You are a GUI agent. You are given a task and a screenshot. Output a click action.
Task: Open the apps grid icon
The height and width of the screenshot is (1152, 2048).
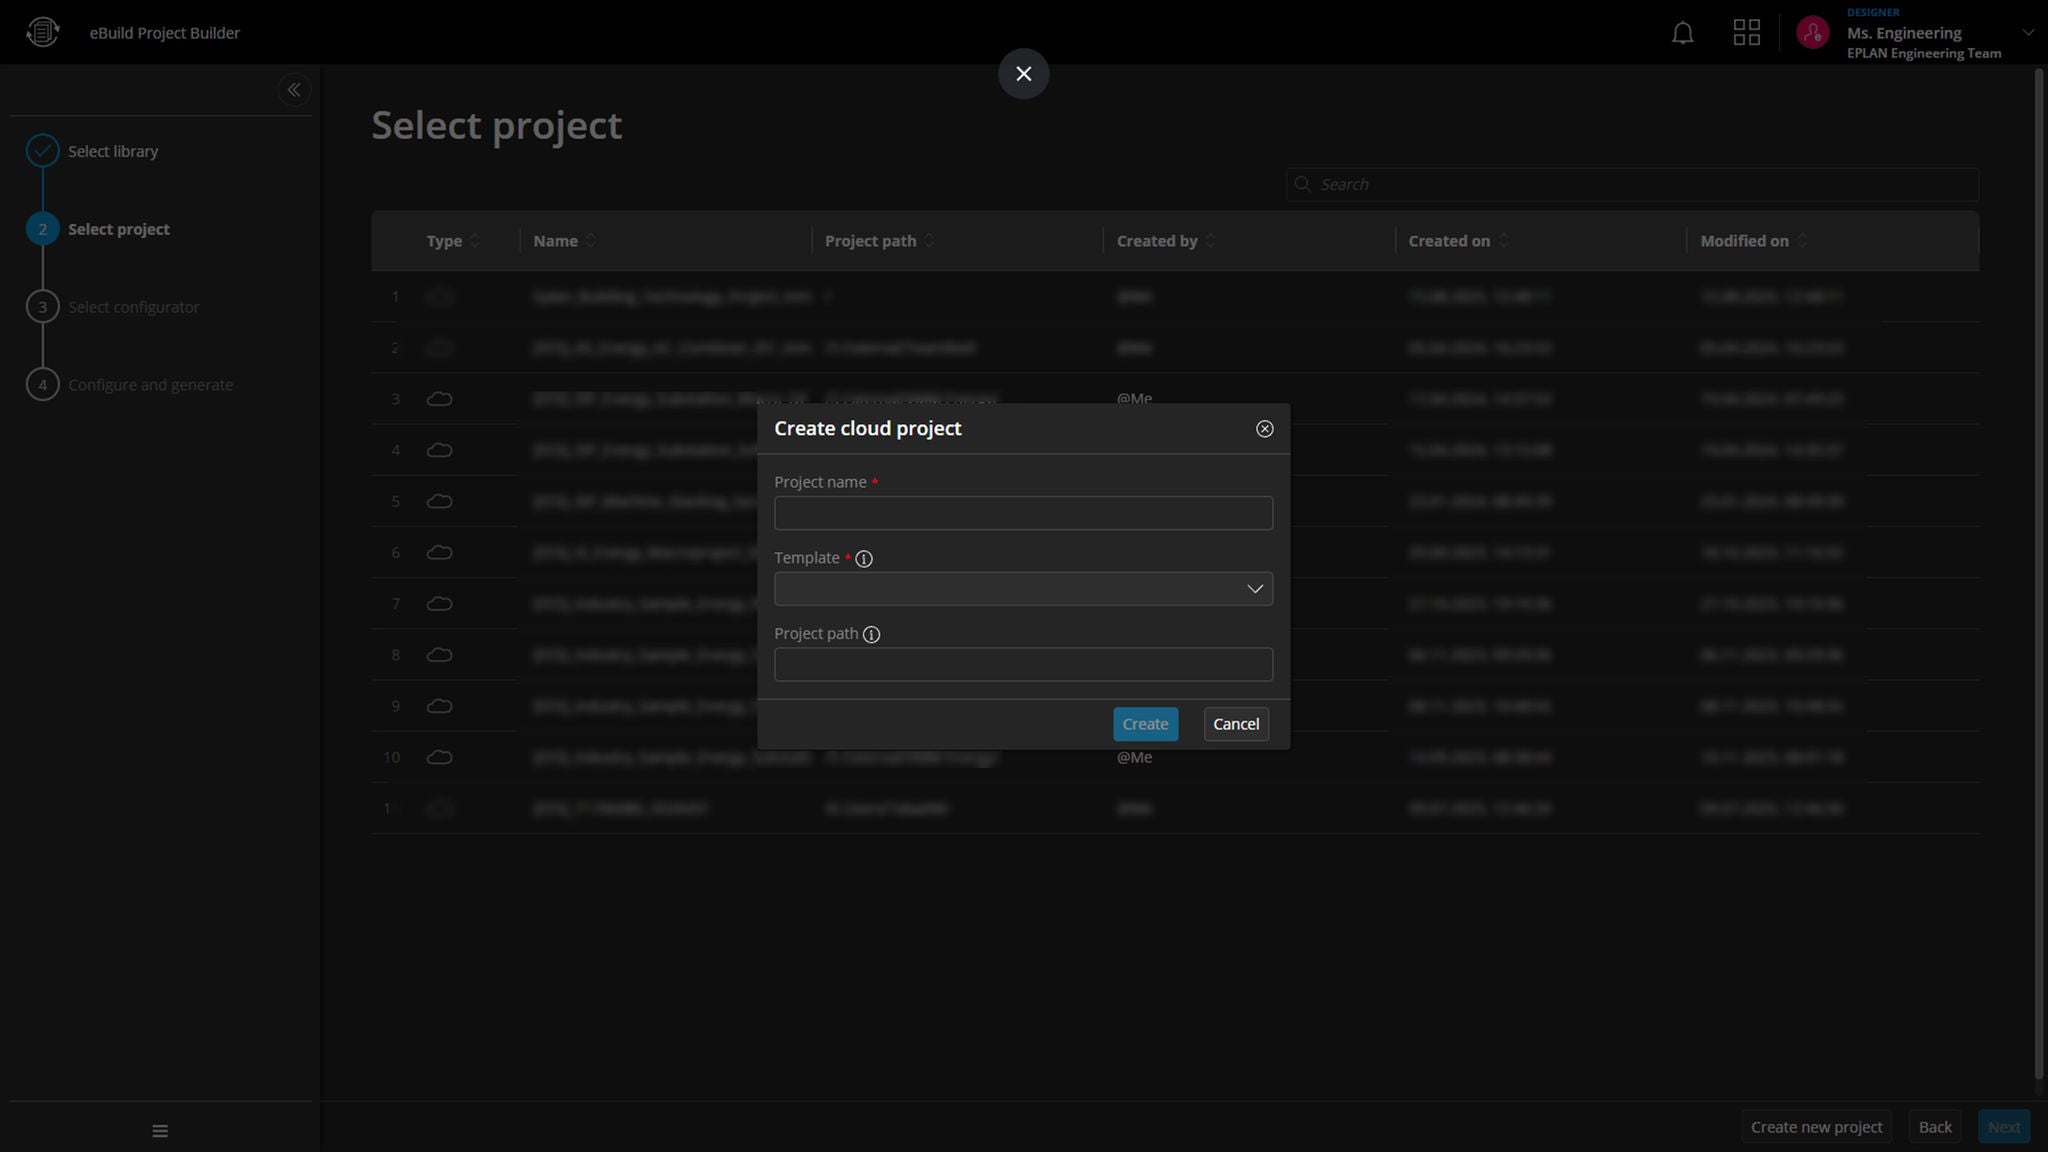(1746, 33)
